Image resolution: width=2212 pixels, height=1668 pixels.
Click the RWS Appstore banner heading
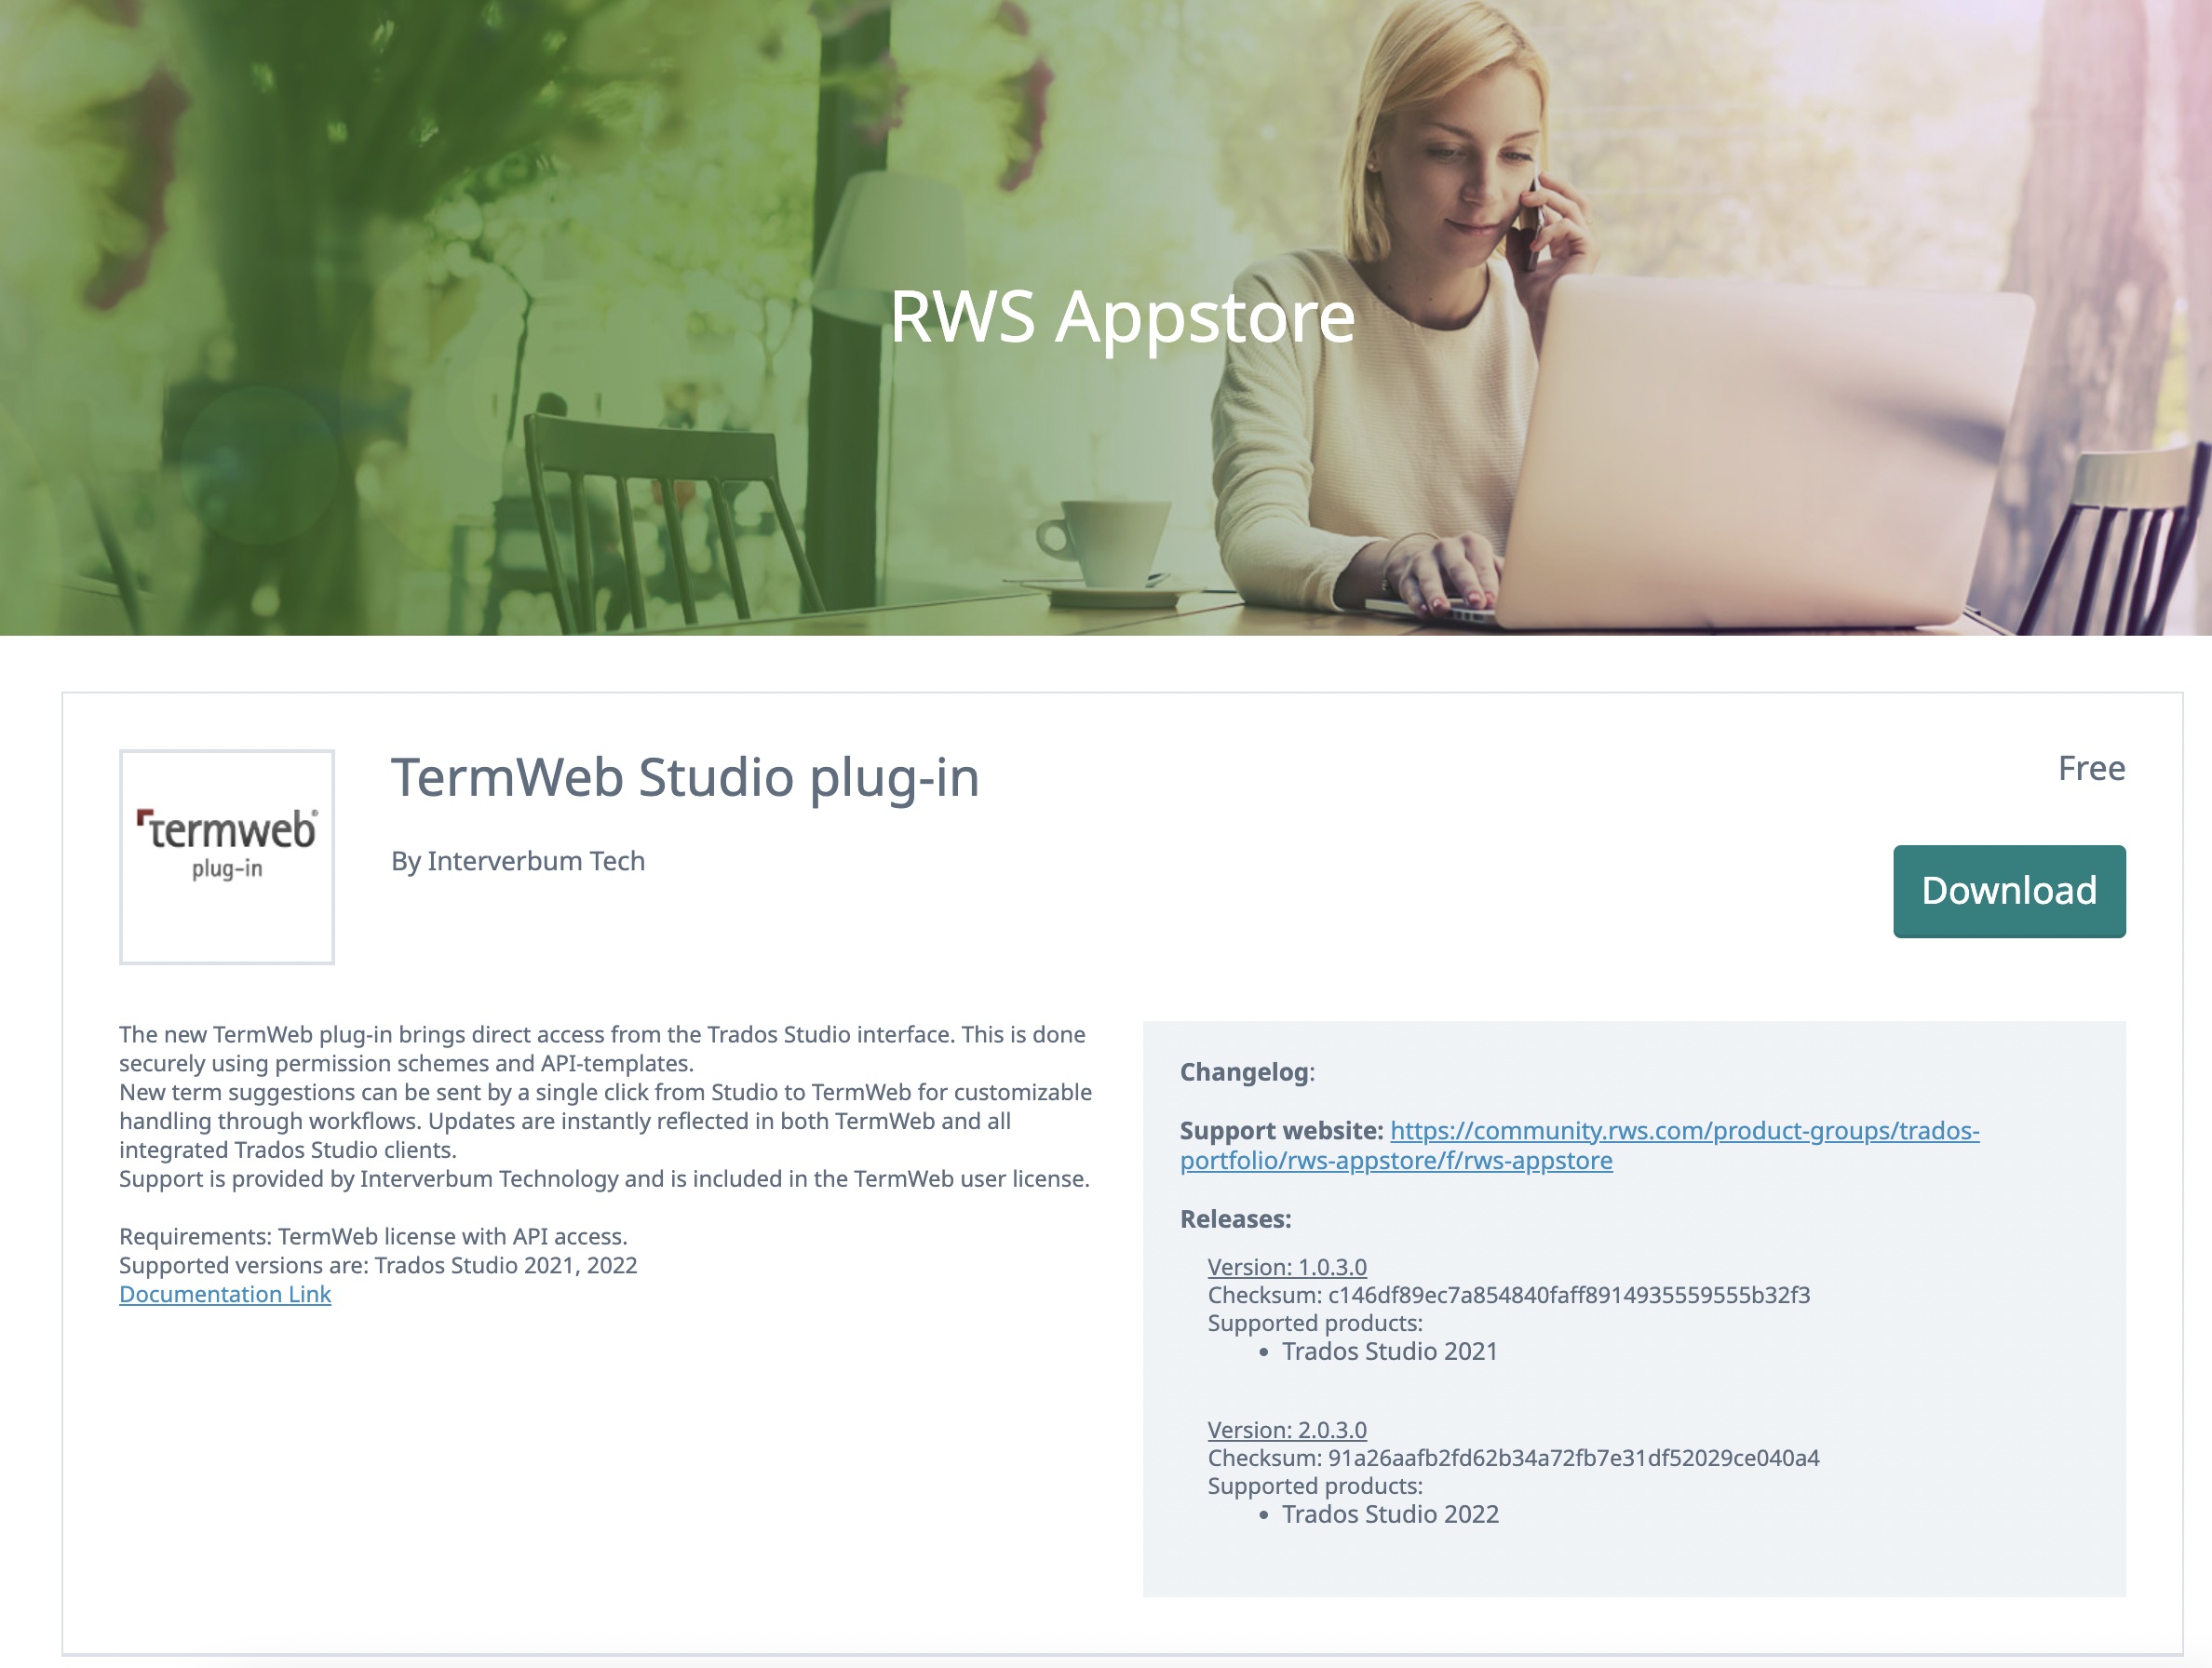(x=1122, y=317)
